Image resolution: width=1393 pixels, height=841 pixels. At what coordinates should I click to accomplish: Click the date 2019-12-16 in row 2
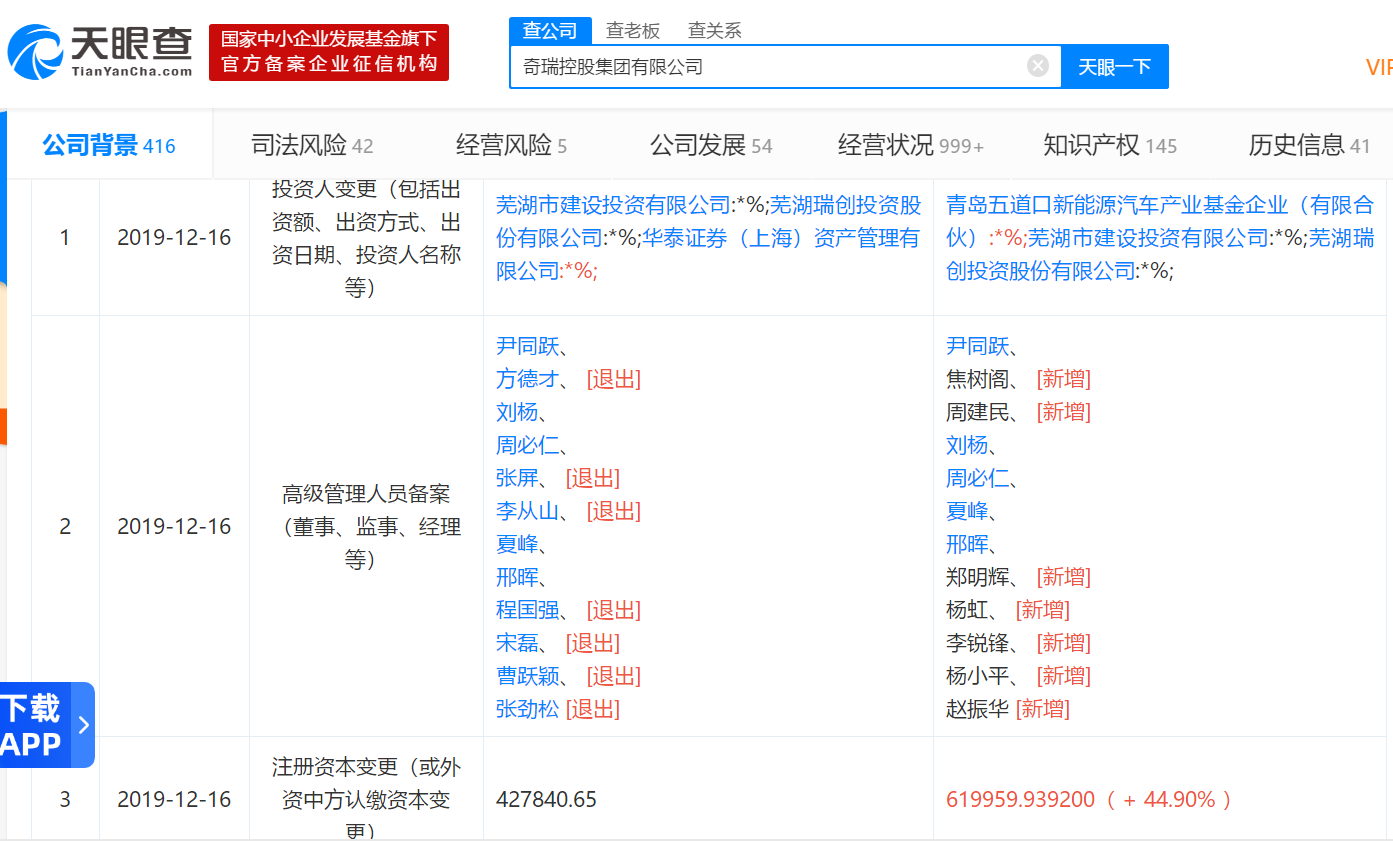pos(174,527)
